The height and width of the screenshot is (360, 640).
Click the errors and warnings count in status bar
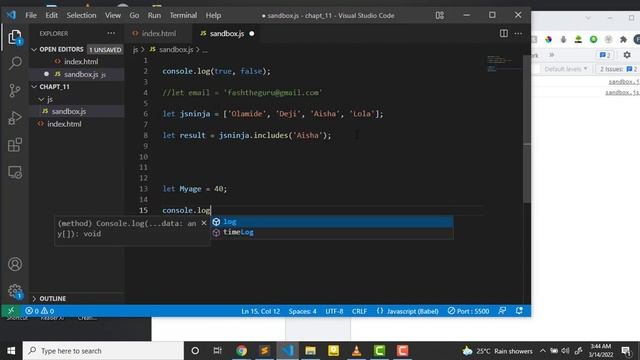pos(40,311)
